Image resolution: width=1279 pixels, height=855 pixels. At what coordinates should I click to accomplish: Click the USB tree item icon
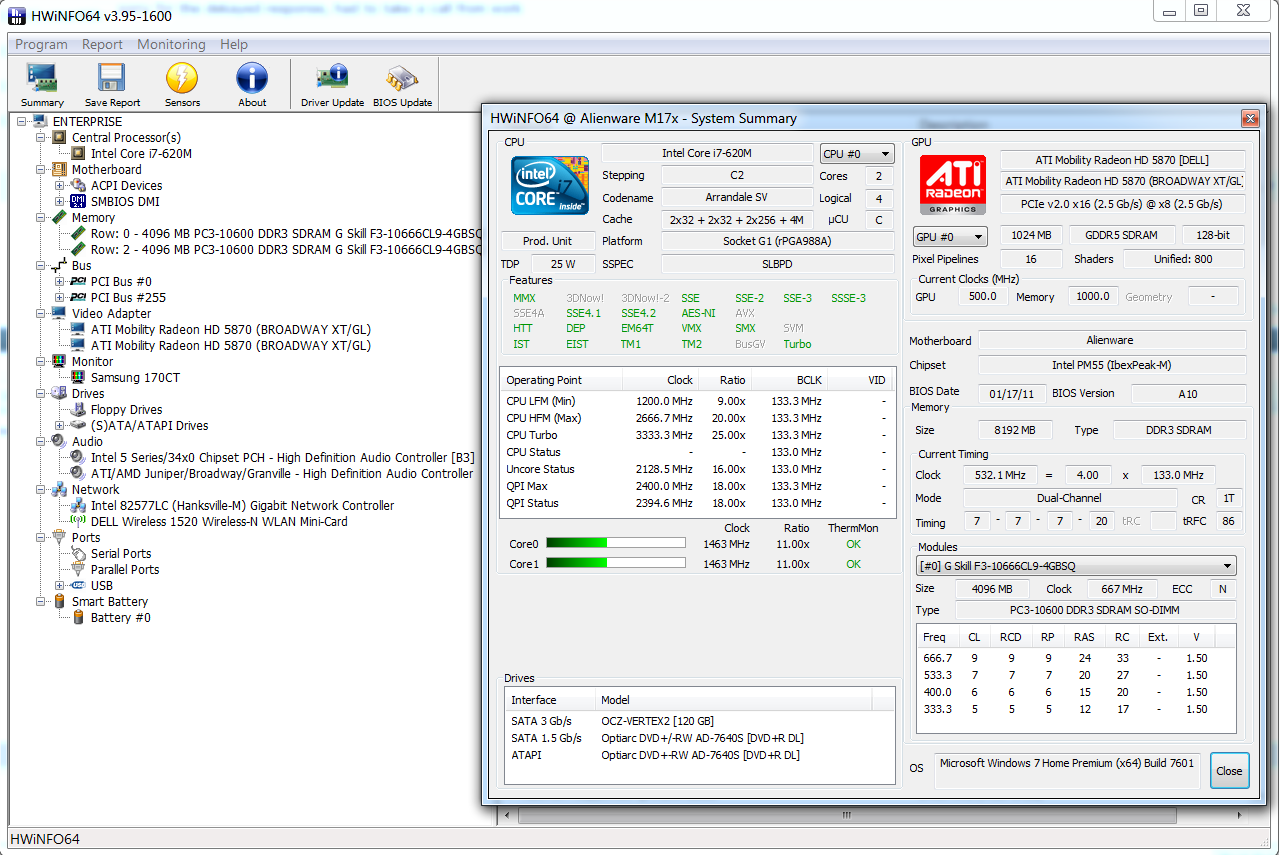click(78, 585)
